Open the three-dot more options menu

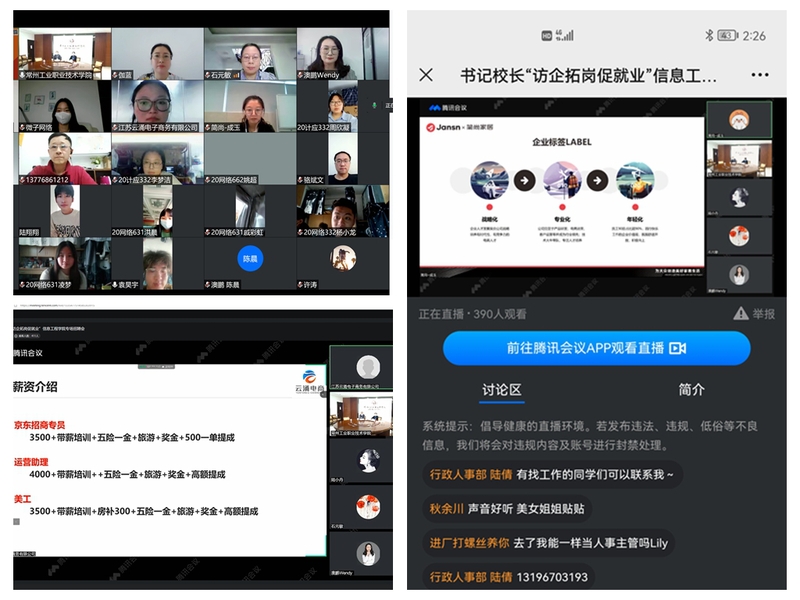click(x=760, y=75)
